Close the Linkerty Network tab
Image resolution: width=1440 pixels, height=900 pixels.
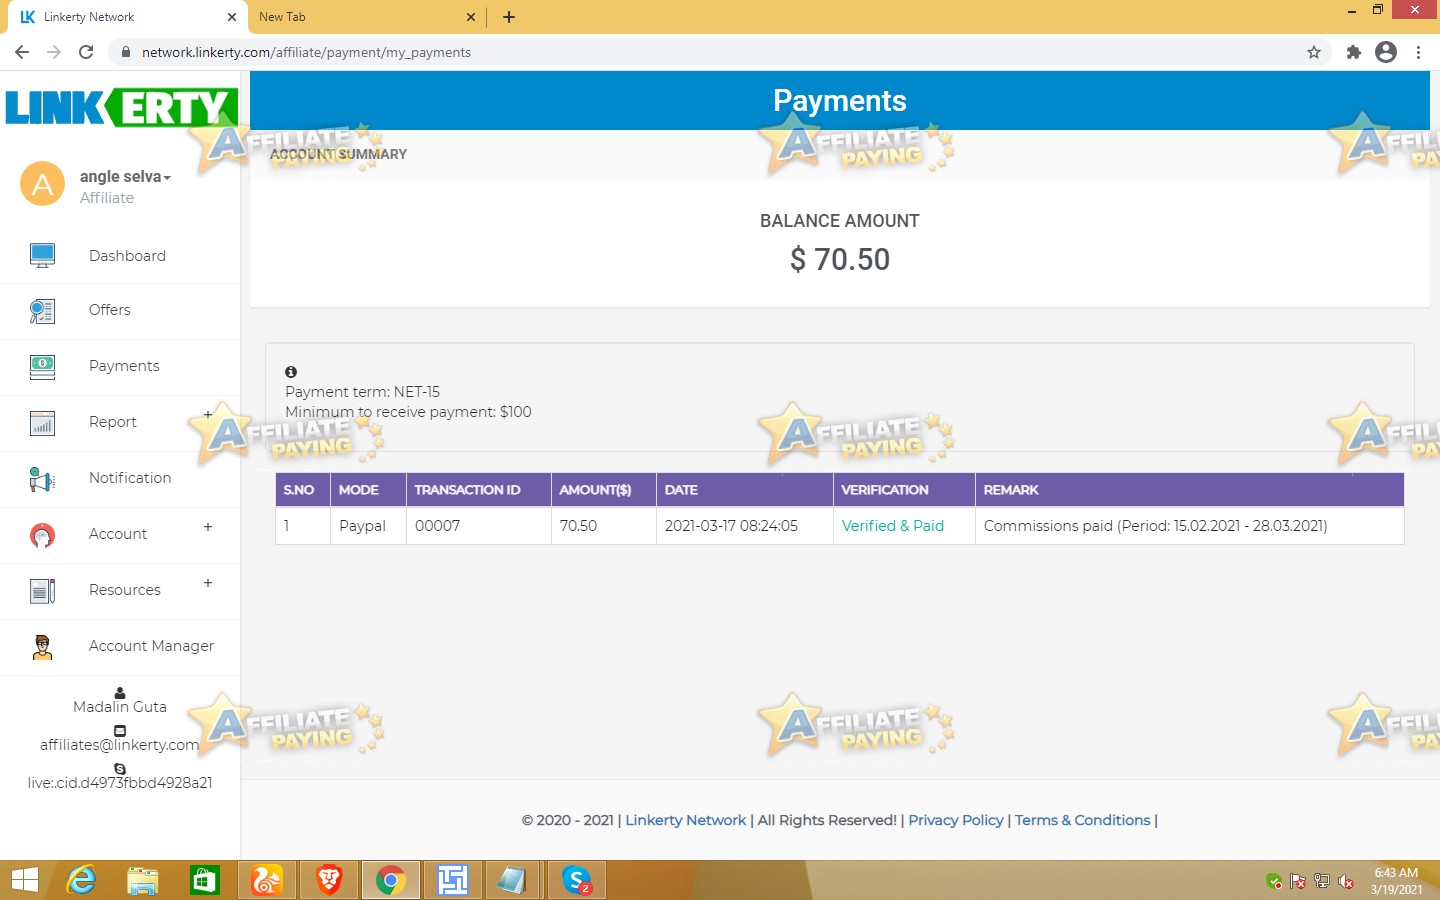click(x=231, y=17)
